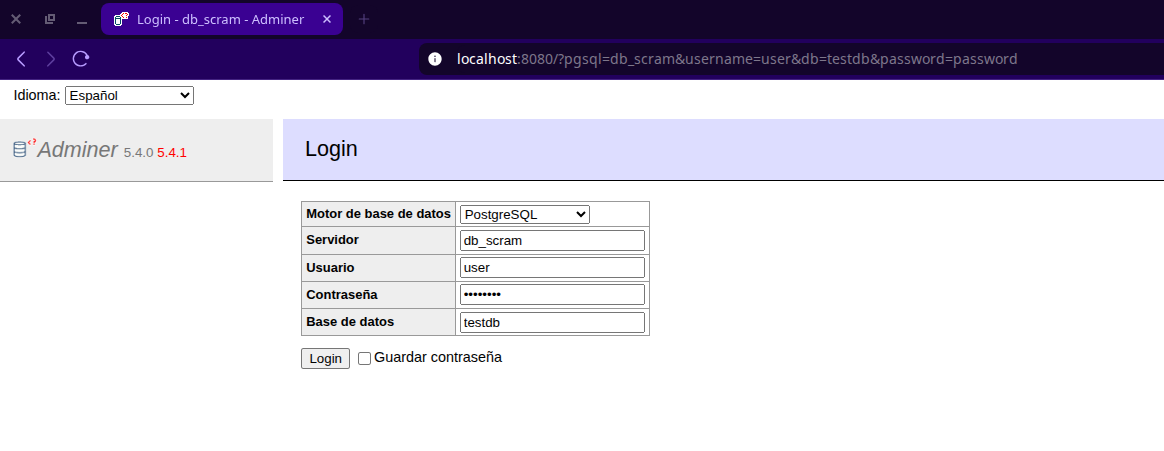Focus the localhost URL address bar
This screenshot has width=1164, height=451.
click(x=736, y=59)
